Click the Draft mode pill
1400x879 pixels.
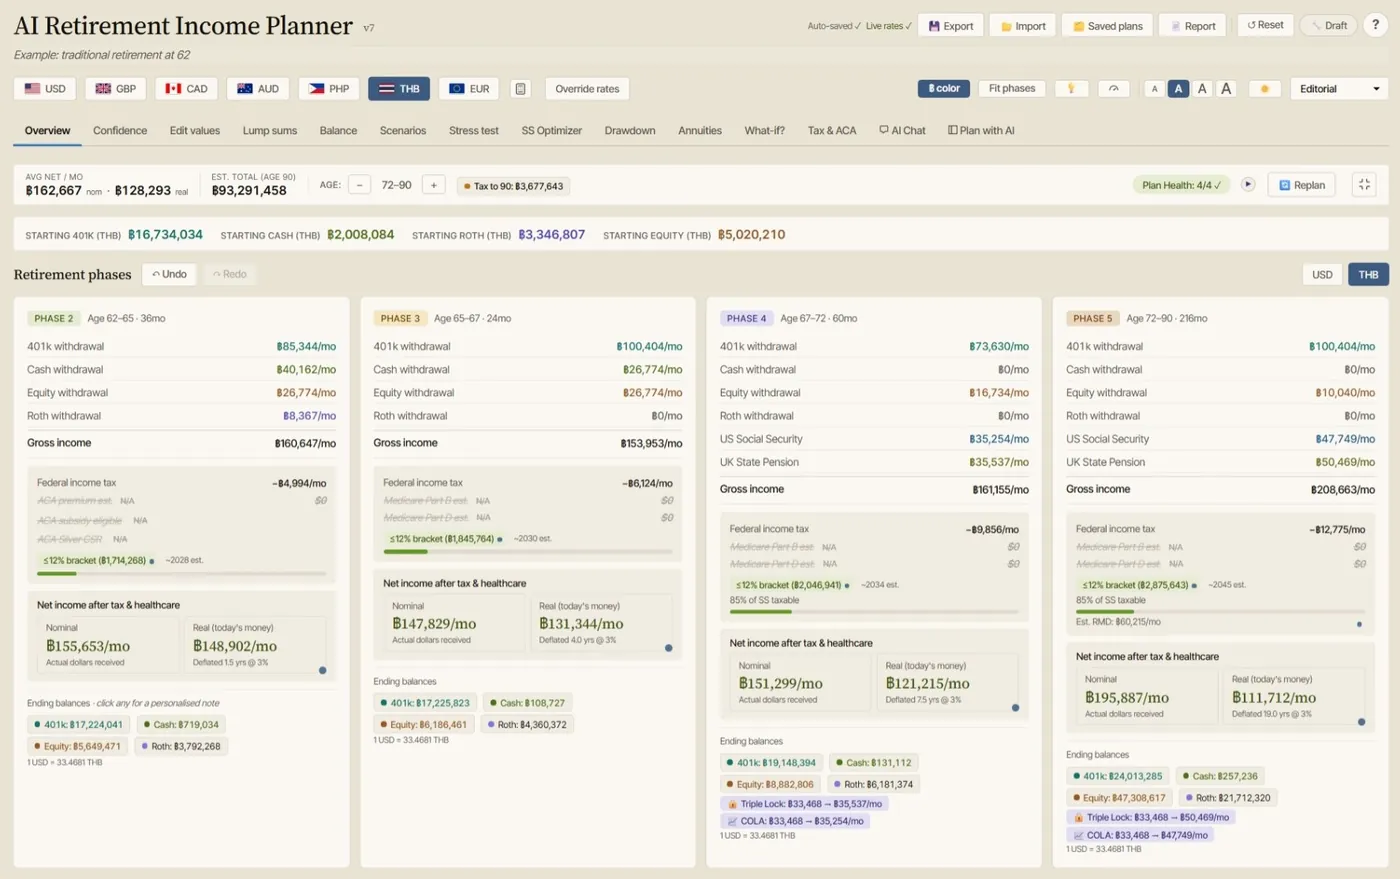1328,26
